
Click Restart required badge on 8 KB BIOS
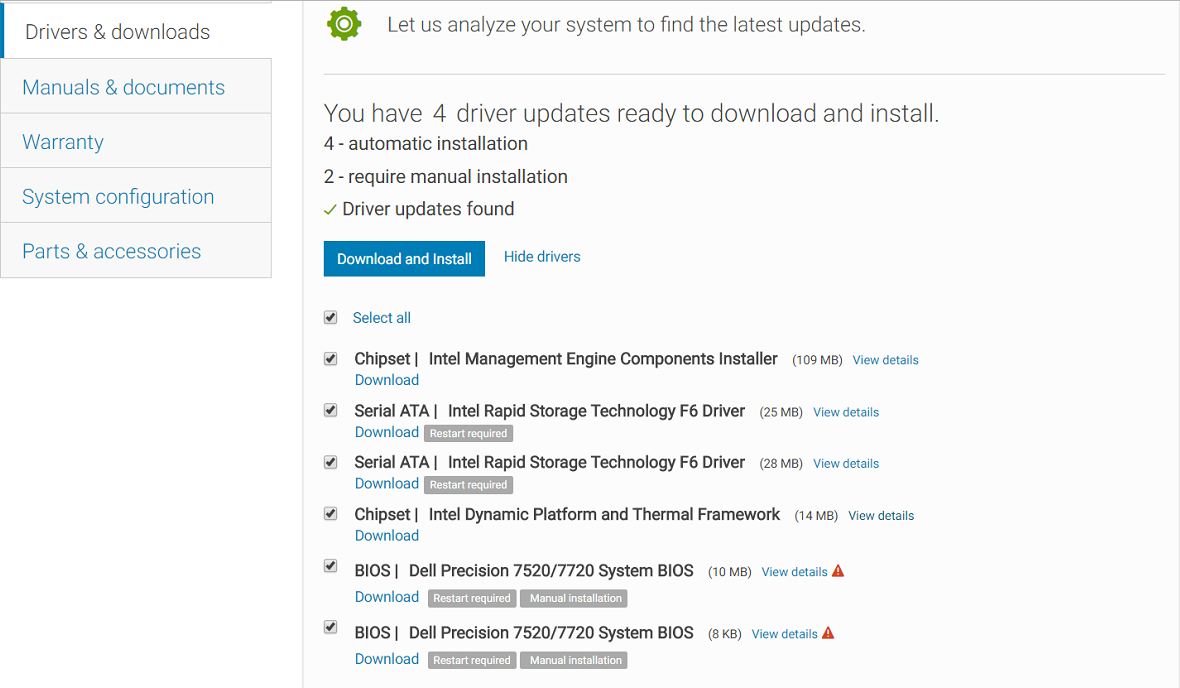(472, 660)
